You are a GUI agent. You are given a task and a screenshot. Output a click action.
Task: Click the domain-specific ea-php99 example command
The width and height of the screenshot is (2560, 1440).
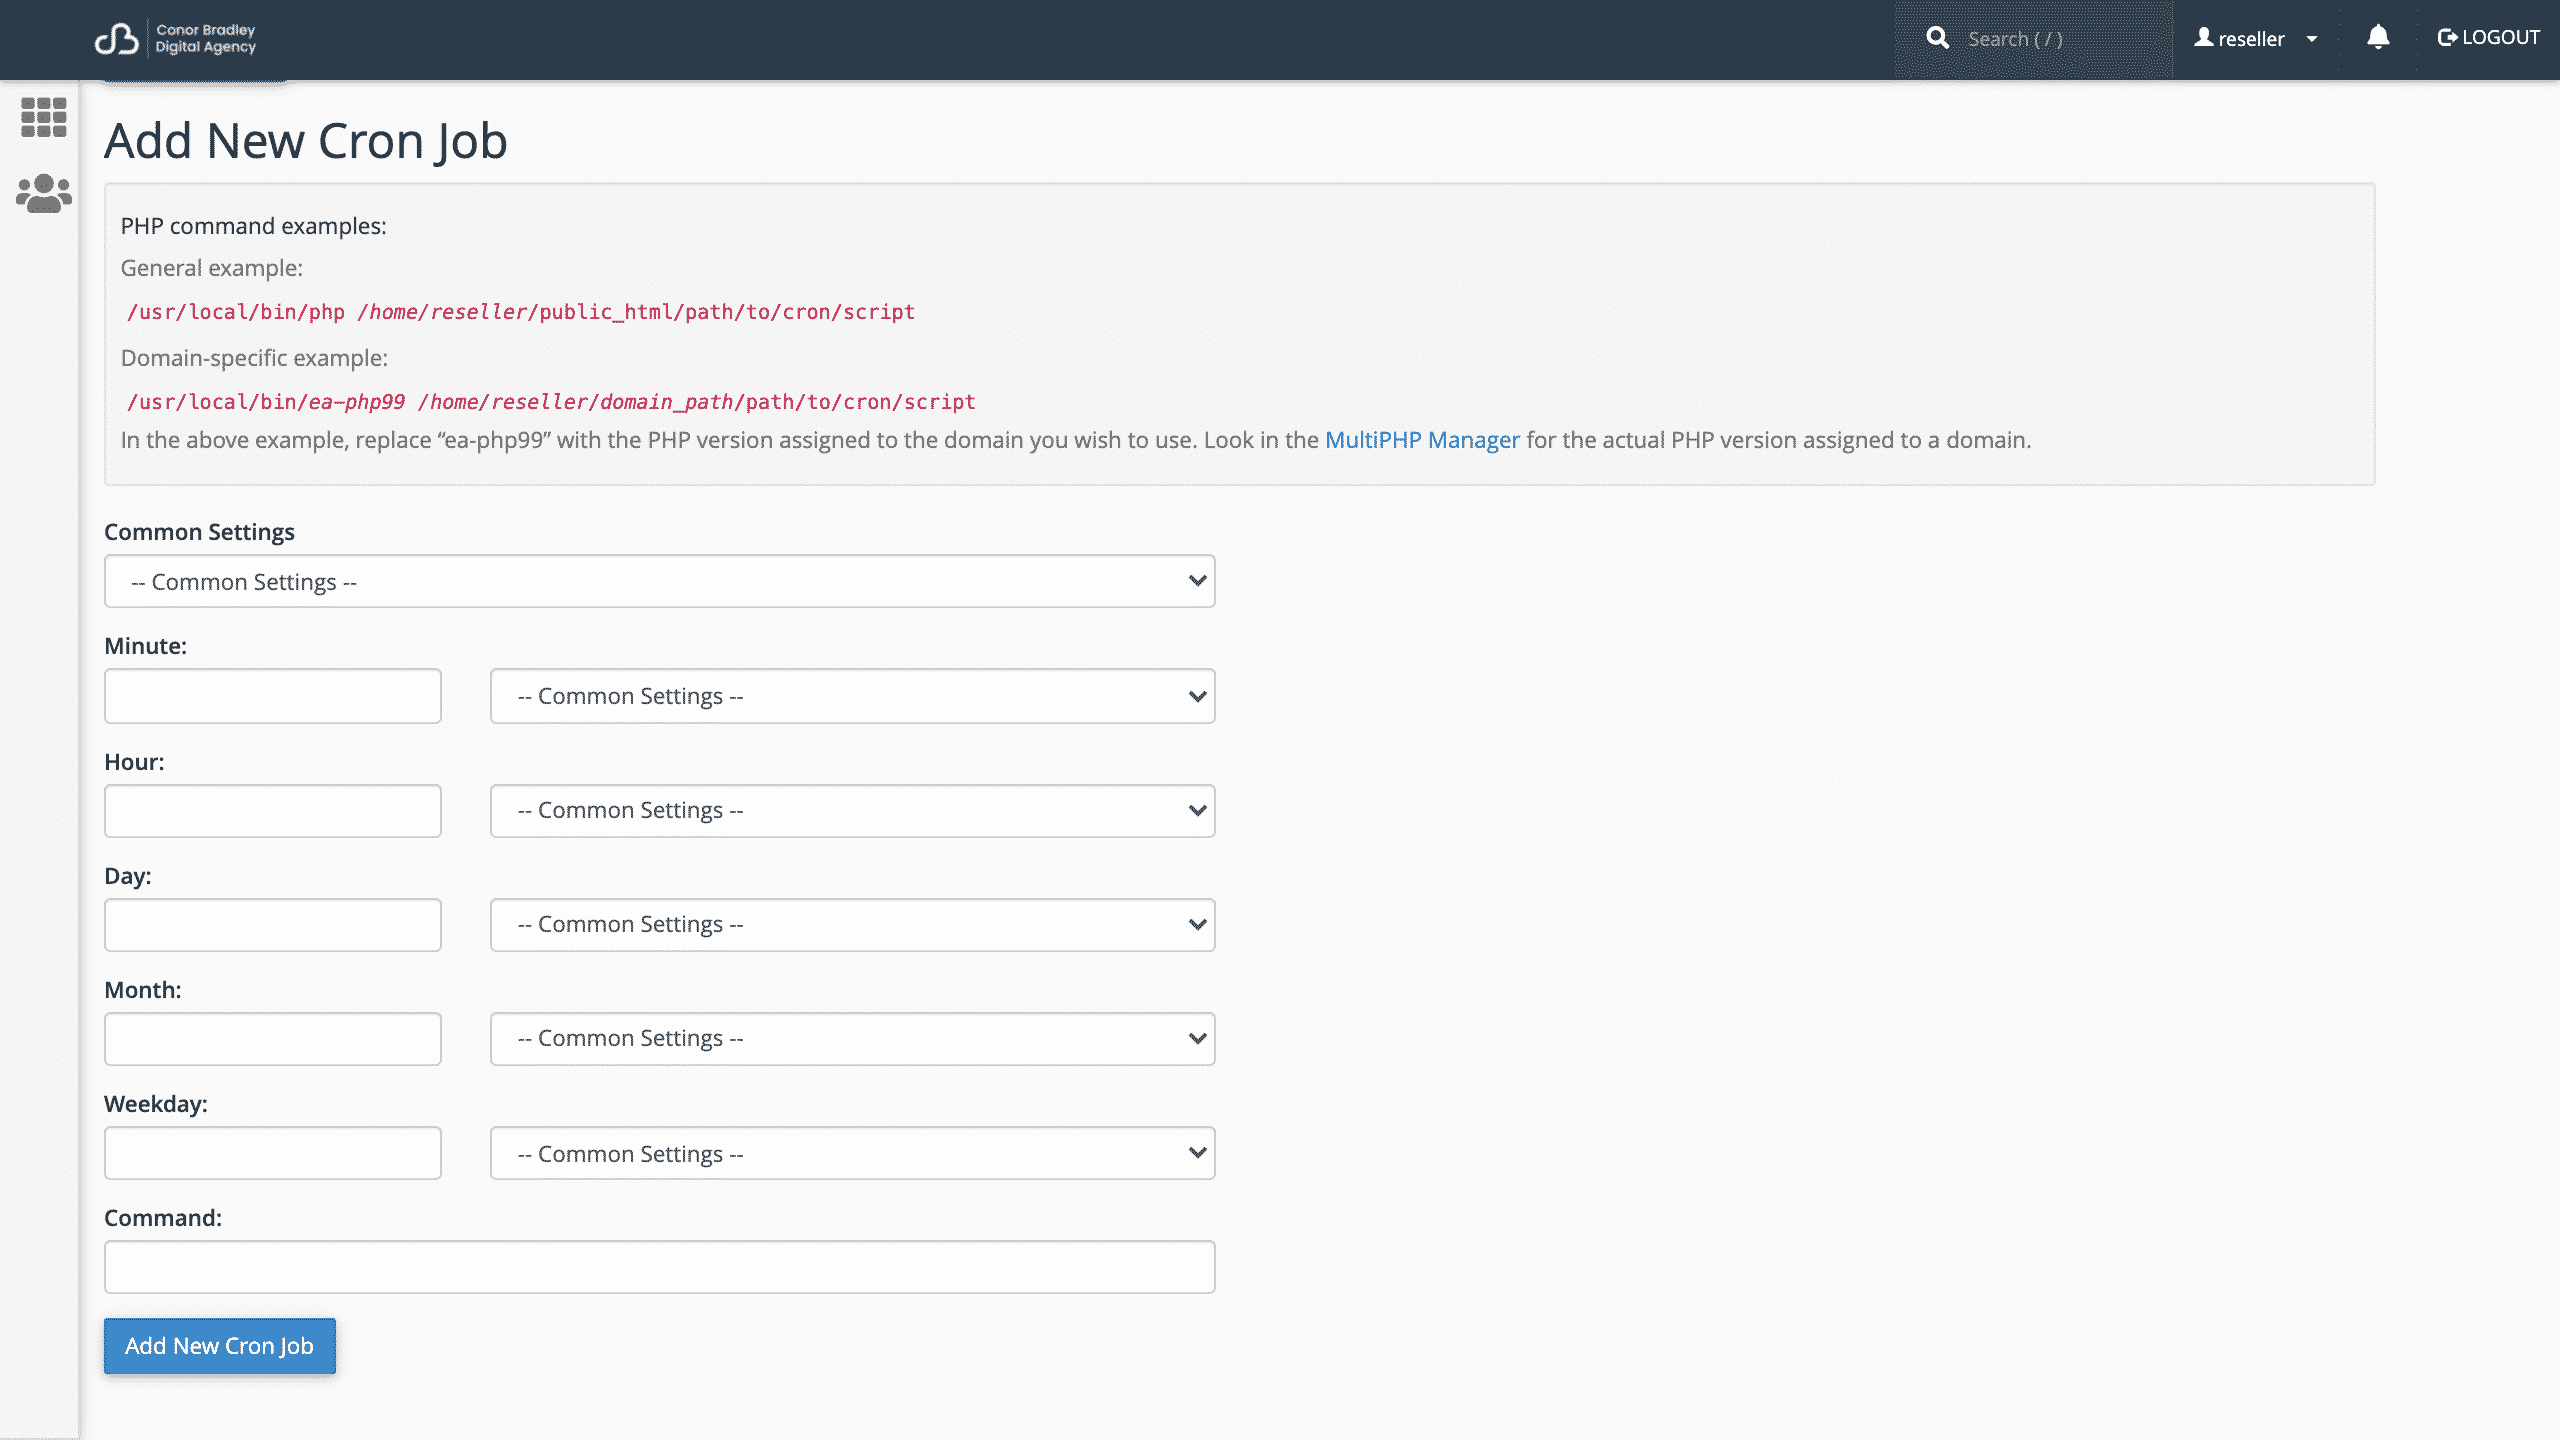551,402
